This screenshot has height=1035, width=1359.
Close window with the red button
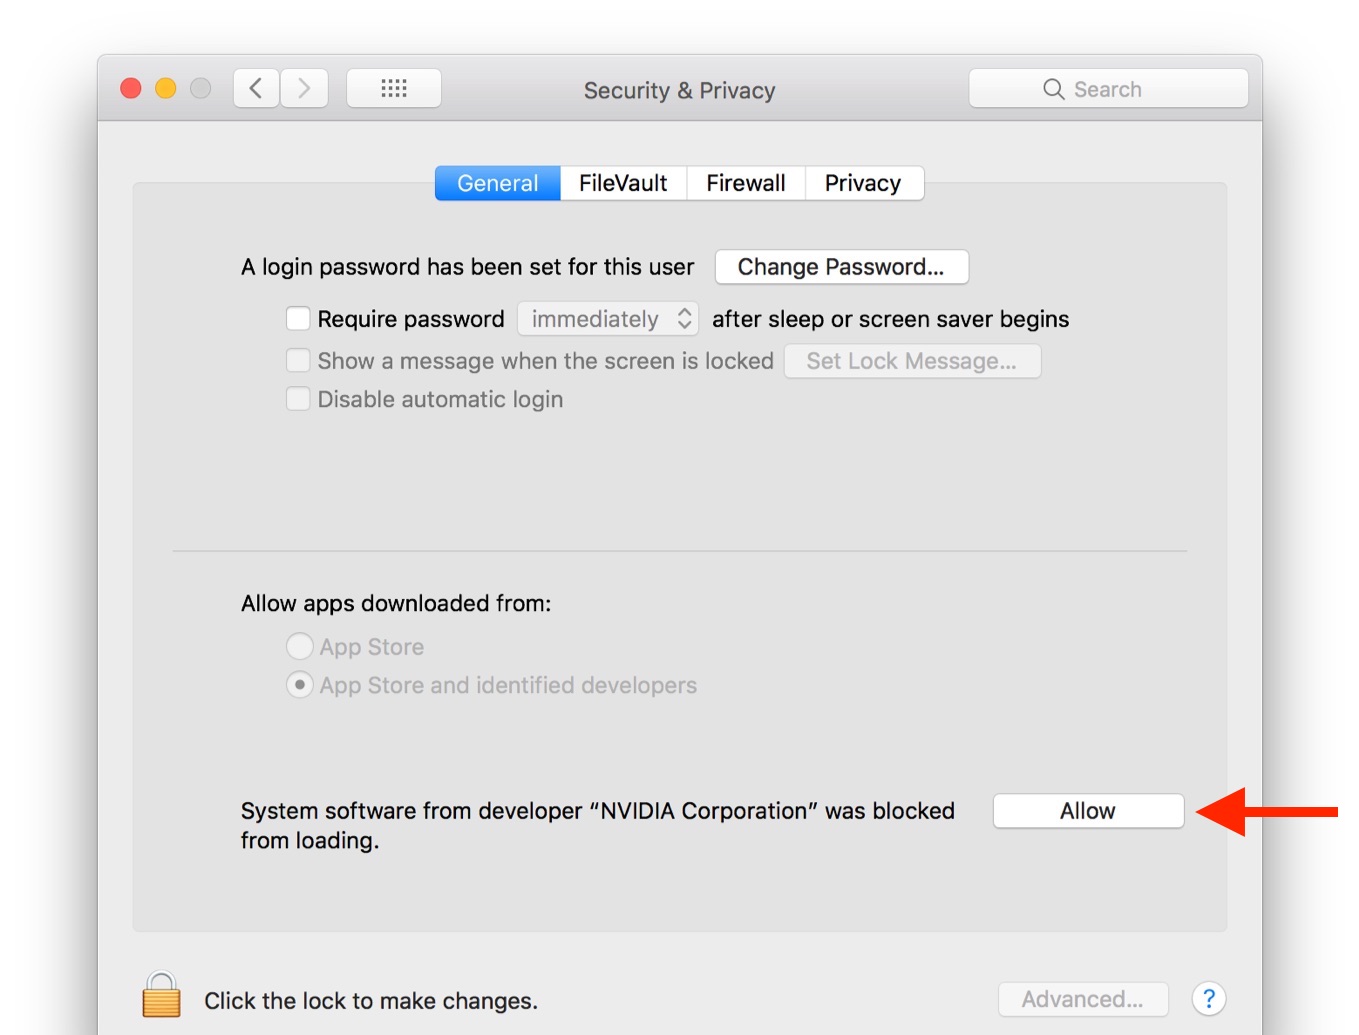[131, 89]
